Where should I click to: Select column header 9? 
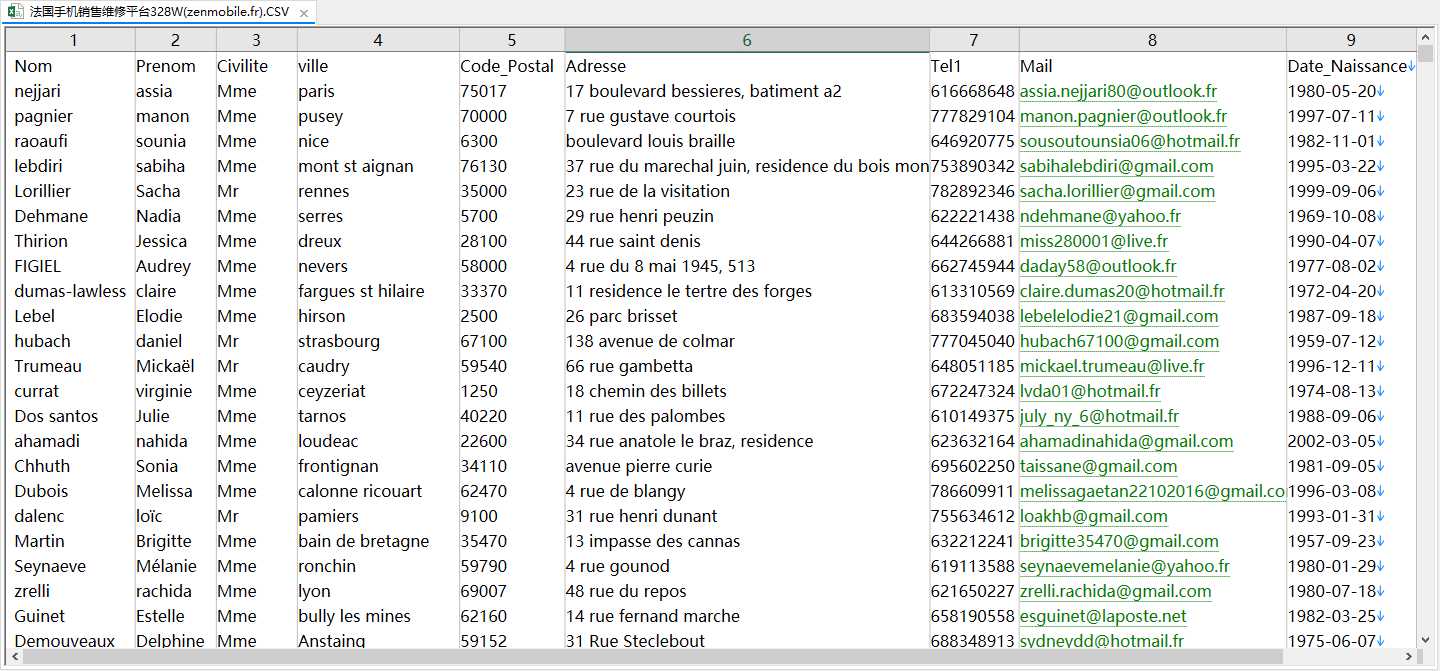1351,40
